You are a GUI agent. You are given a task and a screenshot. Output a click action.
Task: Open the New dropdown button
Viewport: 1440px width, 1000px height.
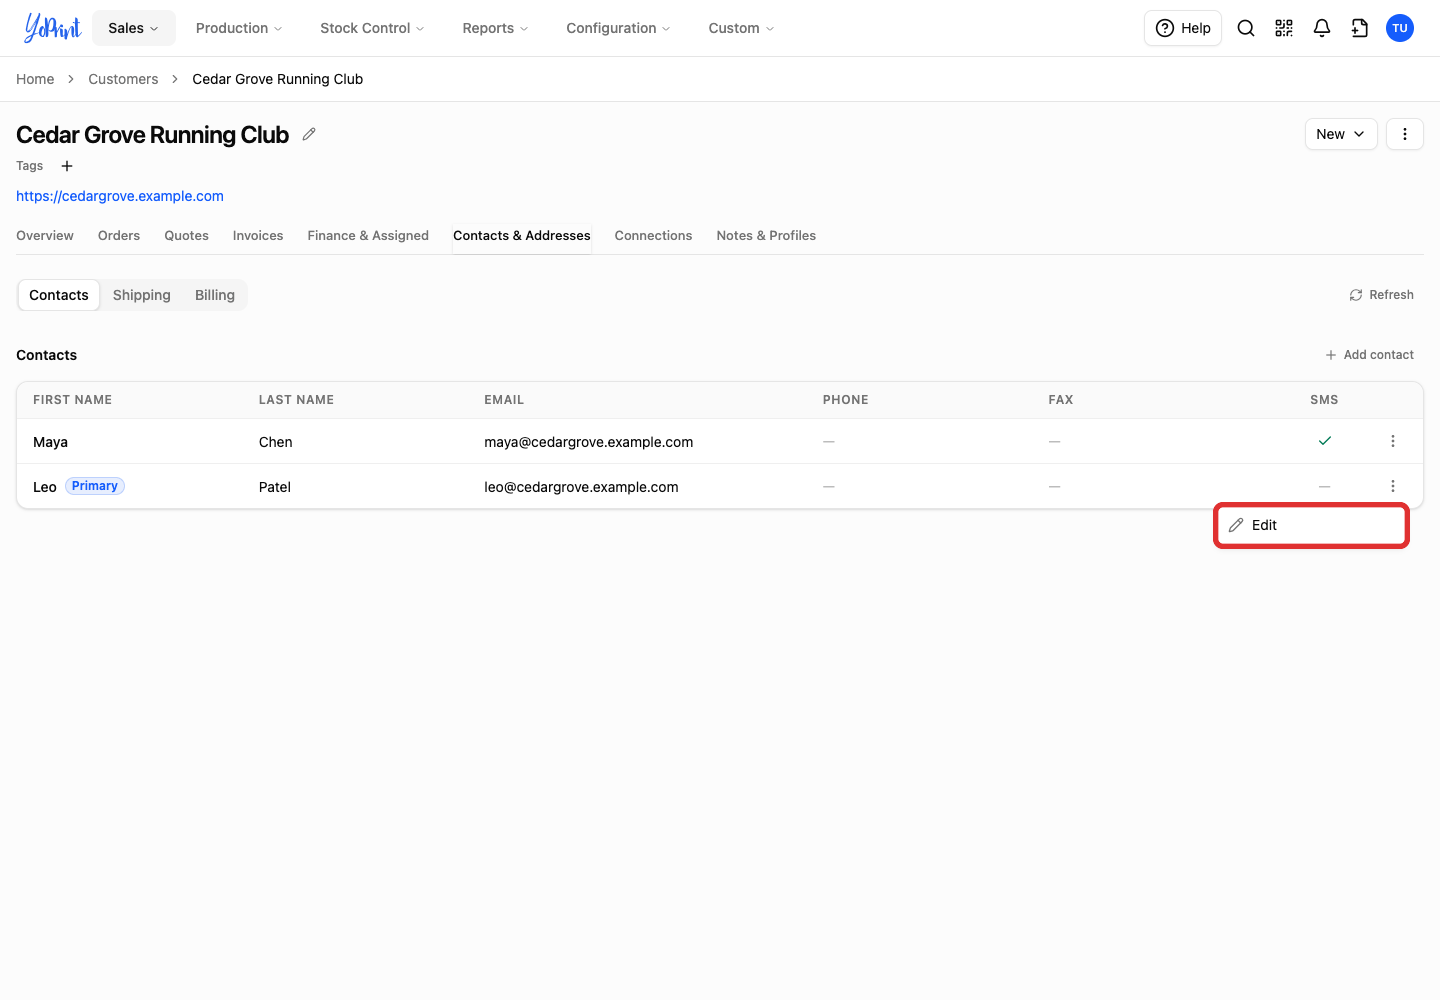click(x=1341, y=134)
